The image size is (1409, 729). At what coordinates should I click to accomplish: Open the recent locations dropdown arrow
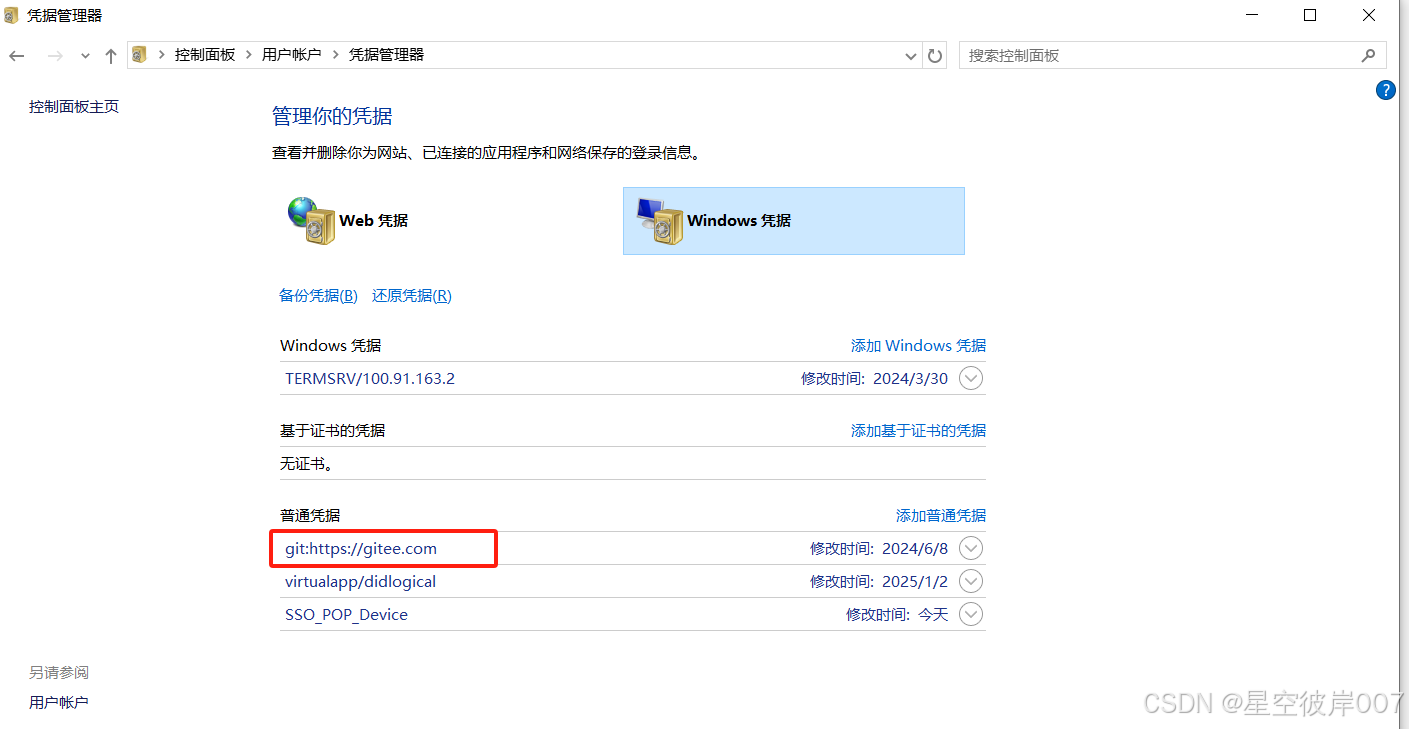[x=85, y=57]
